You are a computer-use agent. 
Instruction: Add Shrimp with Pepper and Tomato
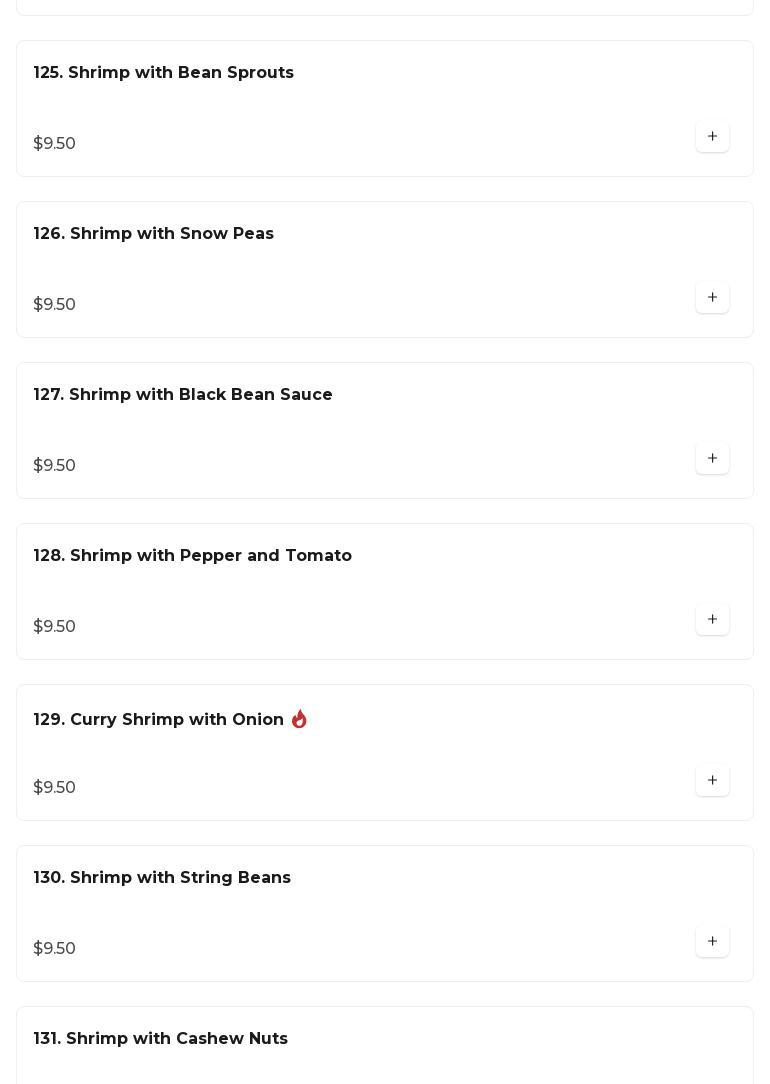(712, 620)
